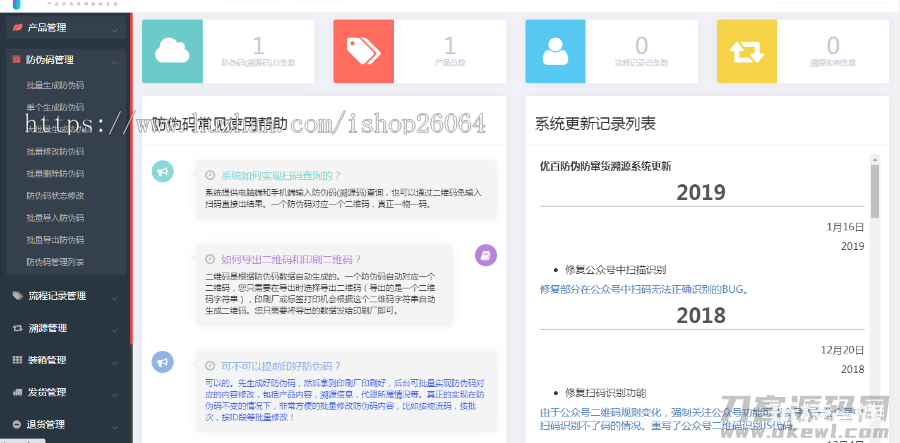The image size is (900, 443).
Task: Click clock icon before 如何导出二维码和印刷二维码
Action: pyautogui.click(x=211, y=259)
